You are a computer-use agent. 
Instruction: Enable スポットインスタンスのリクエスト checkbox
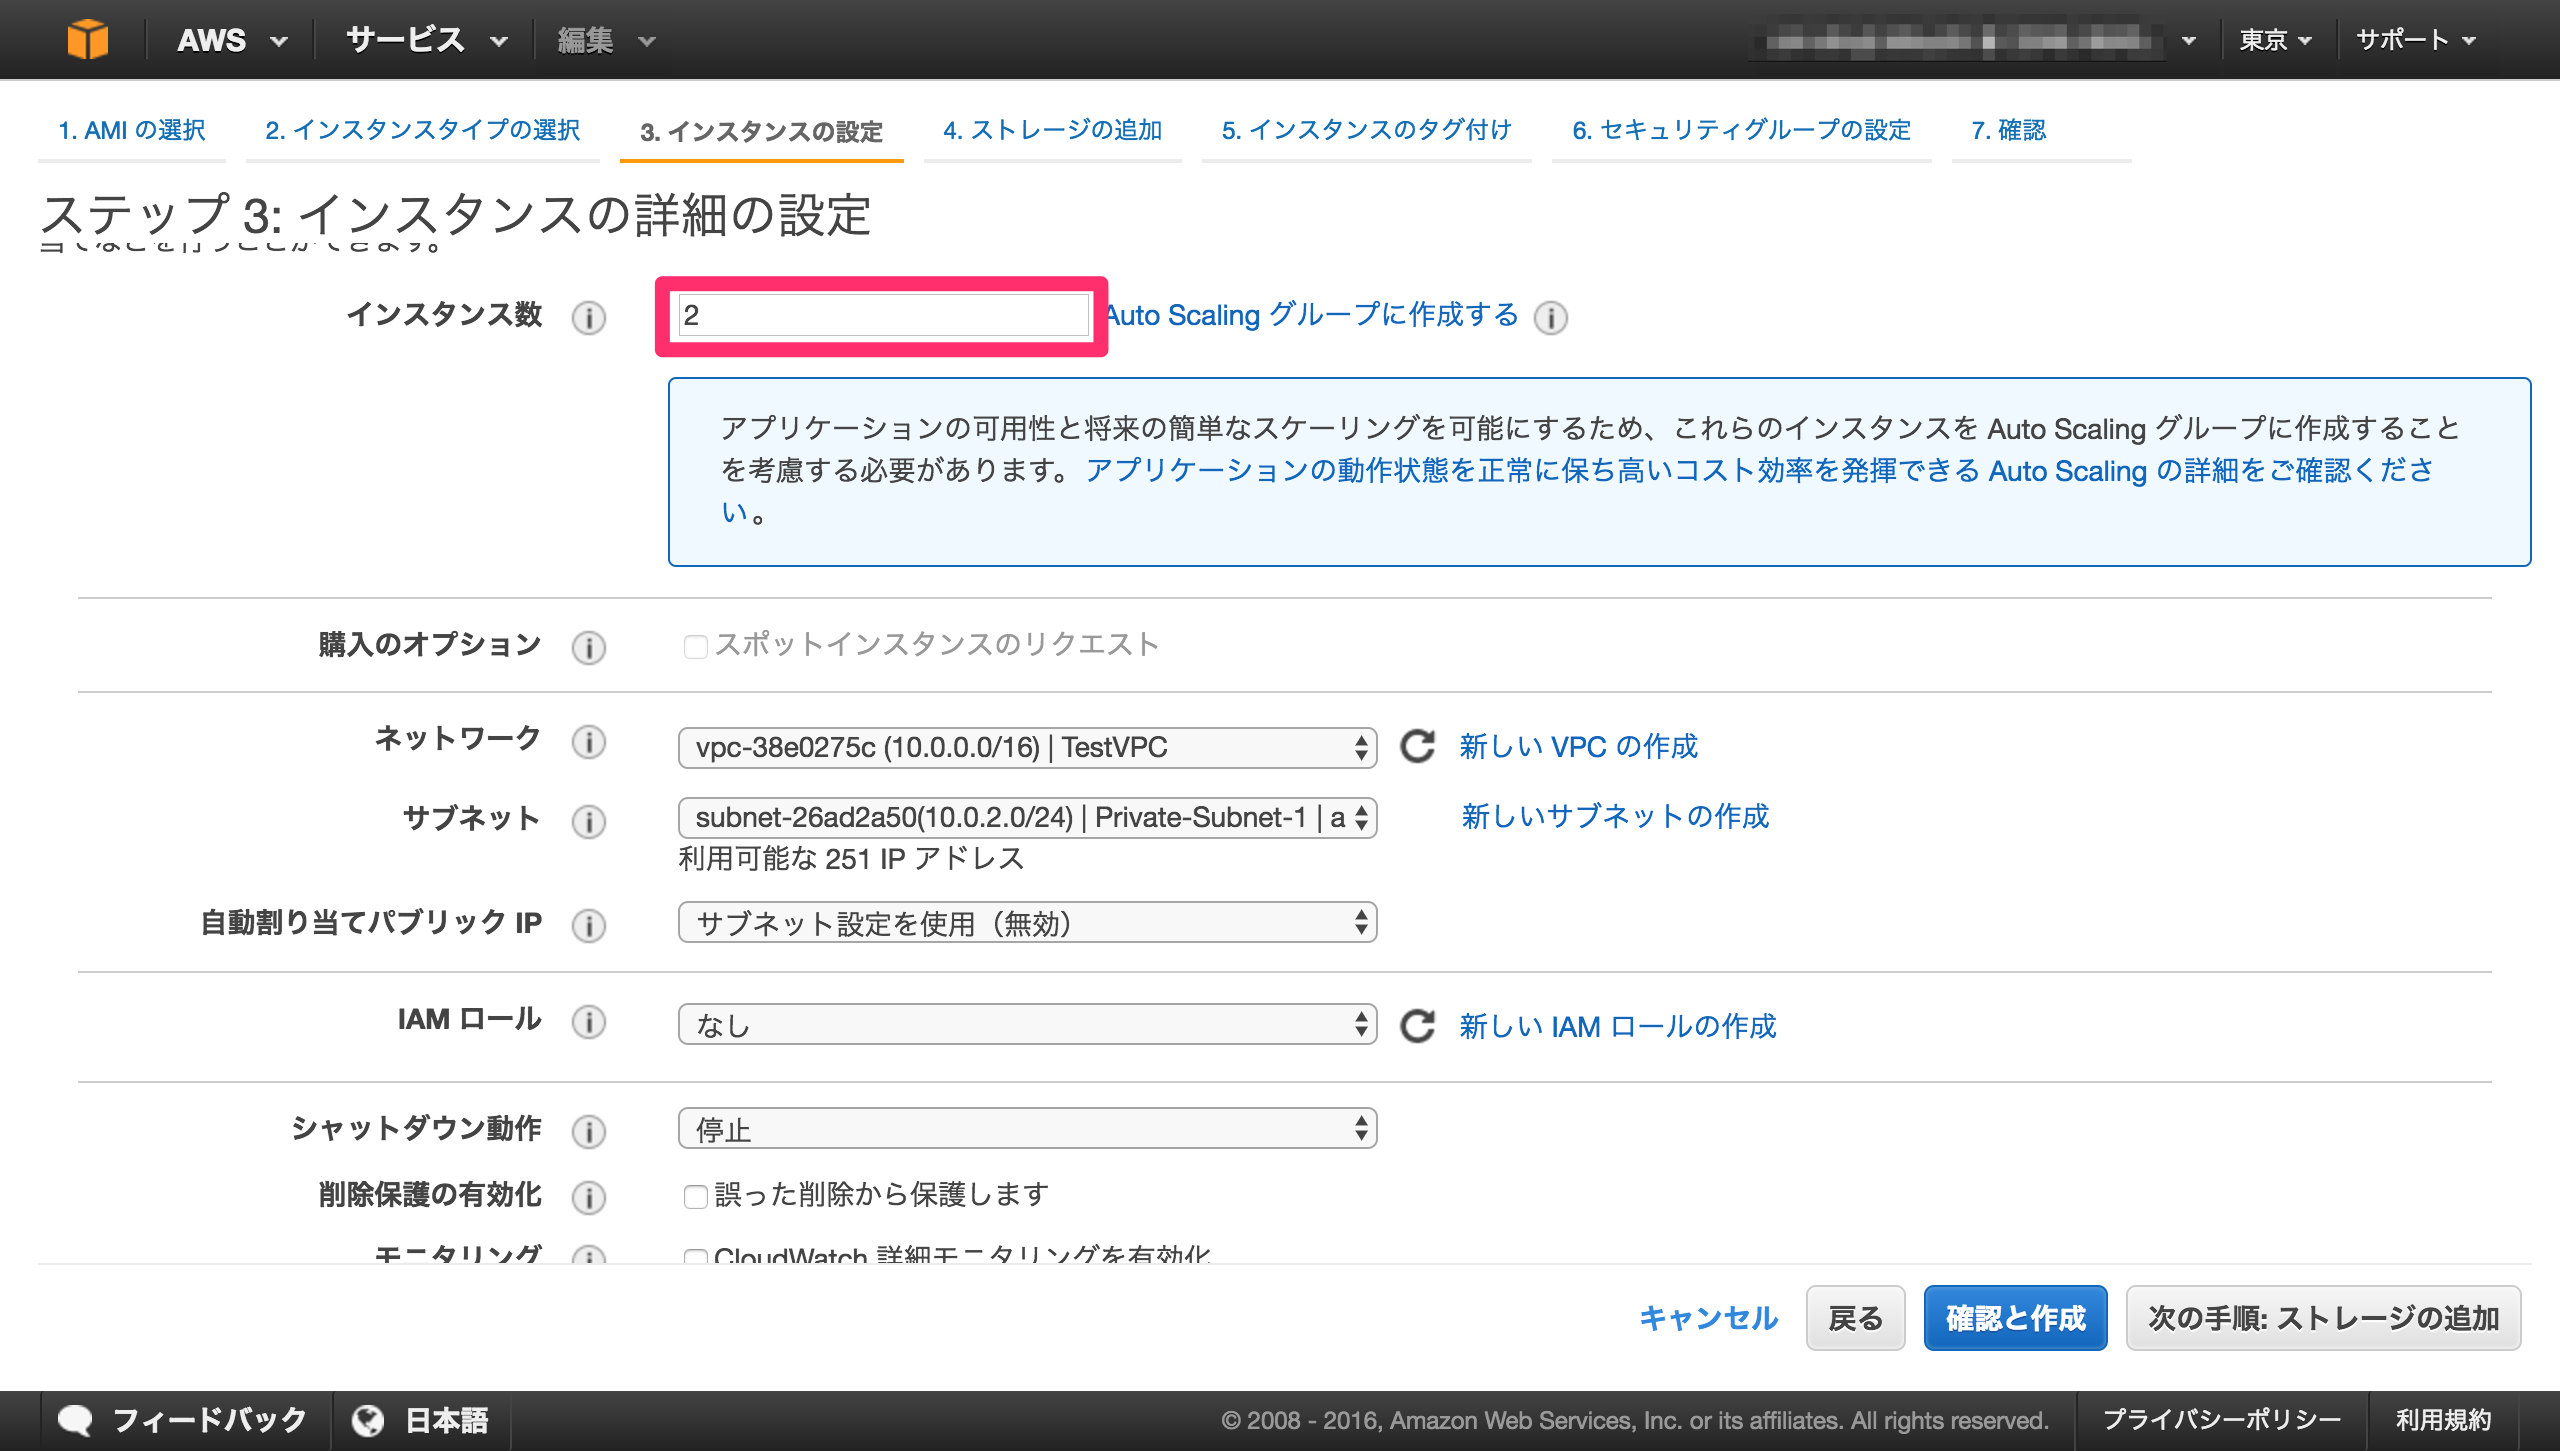coord(695,647)
